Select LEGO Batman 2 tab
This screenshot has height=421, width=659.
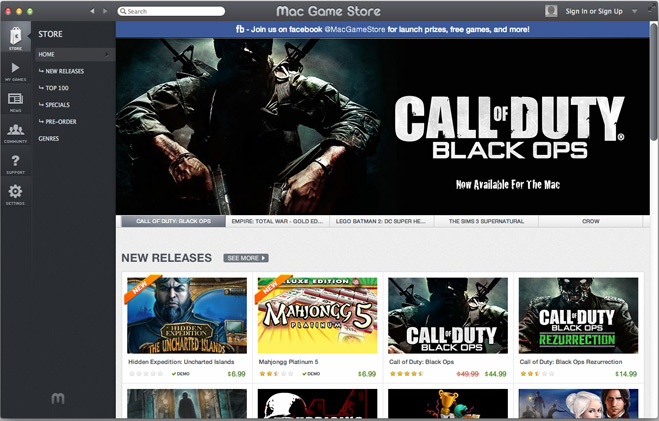[x=381, y=221]
